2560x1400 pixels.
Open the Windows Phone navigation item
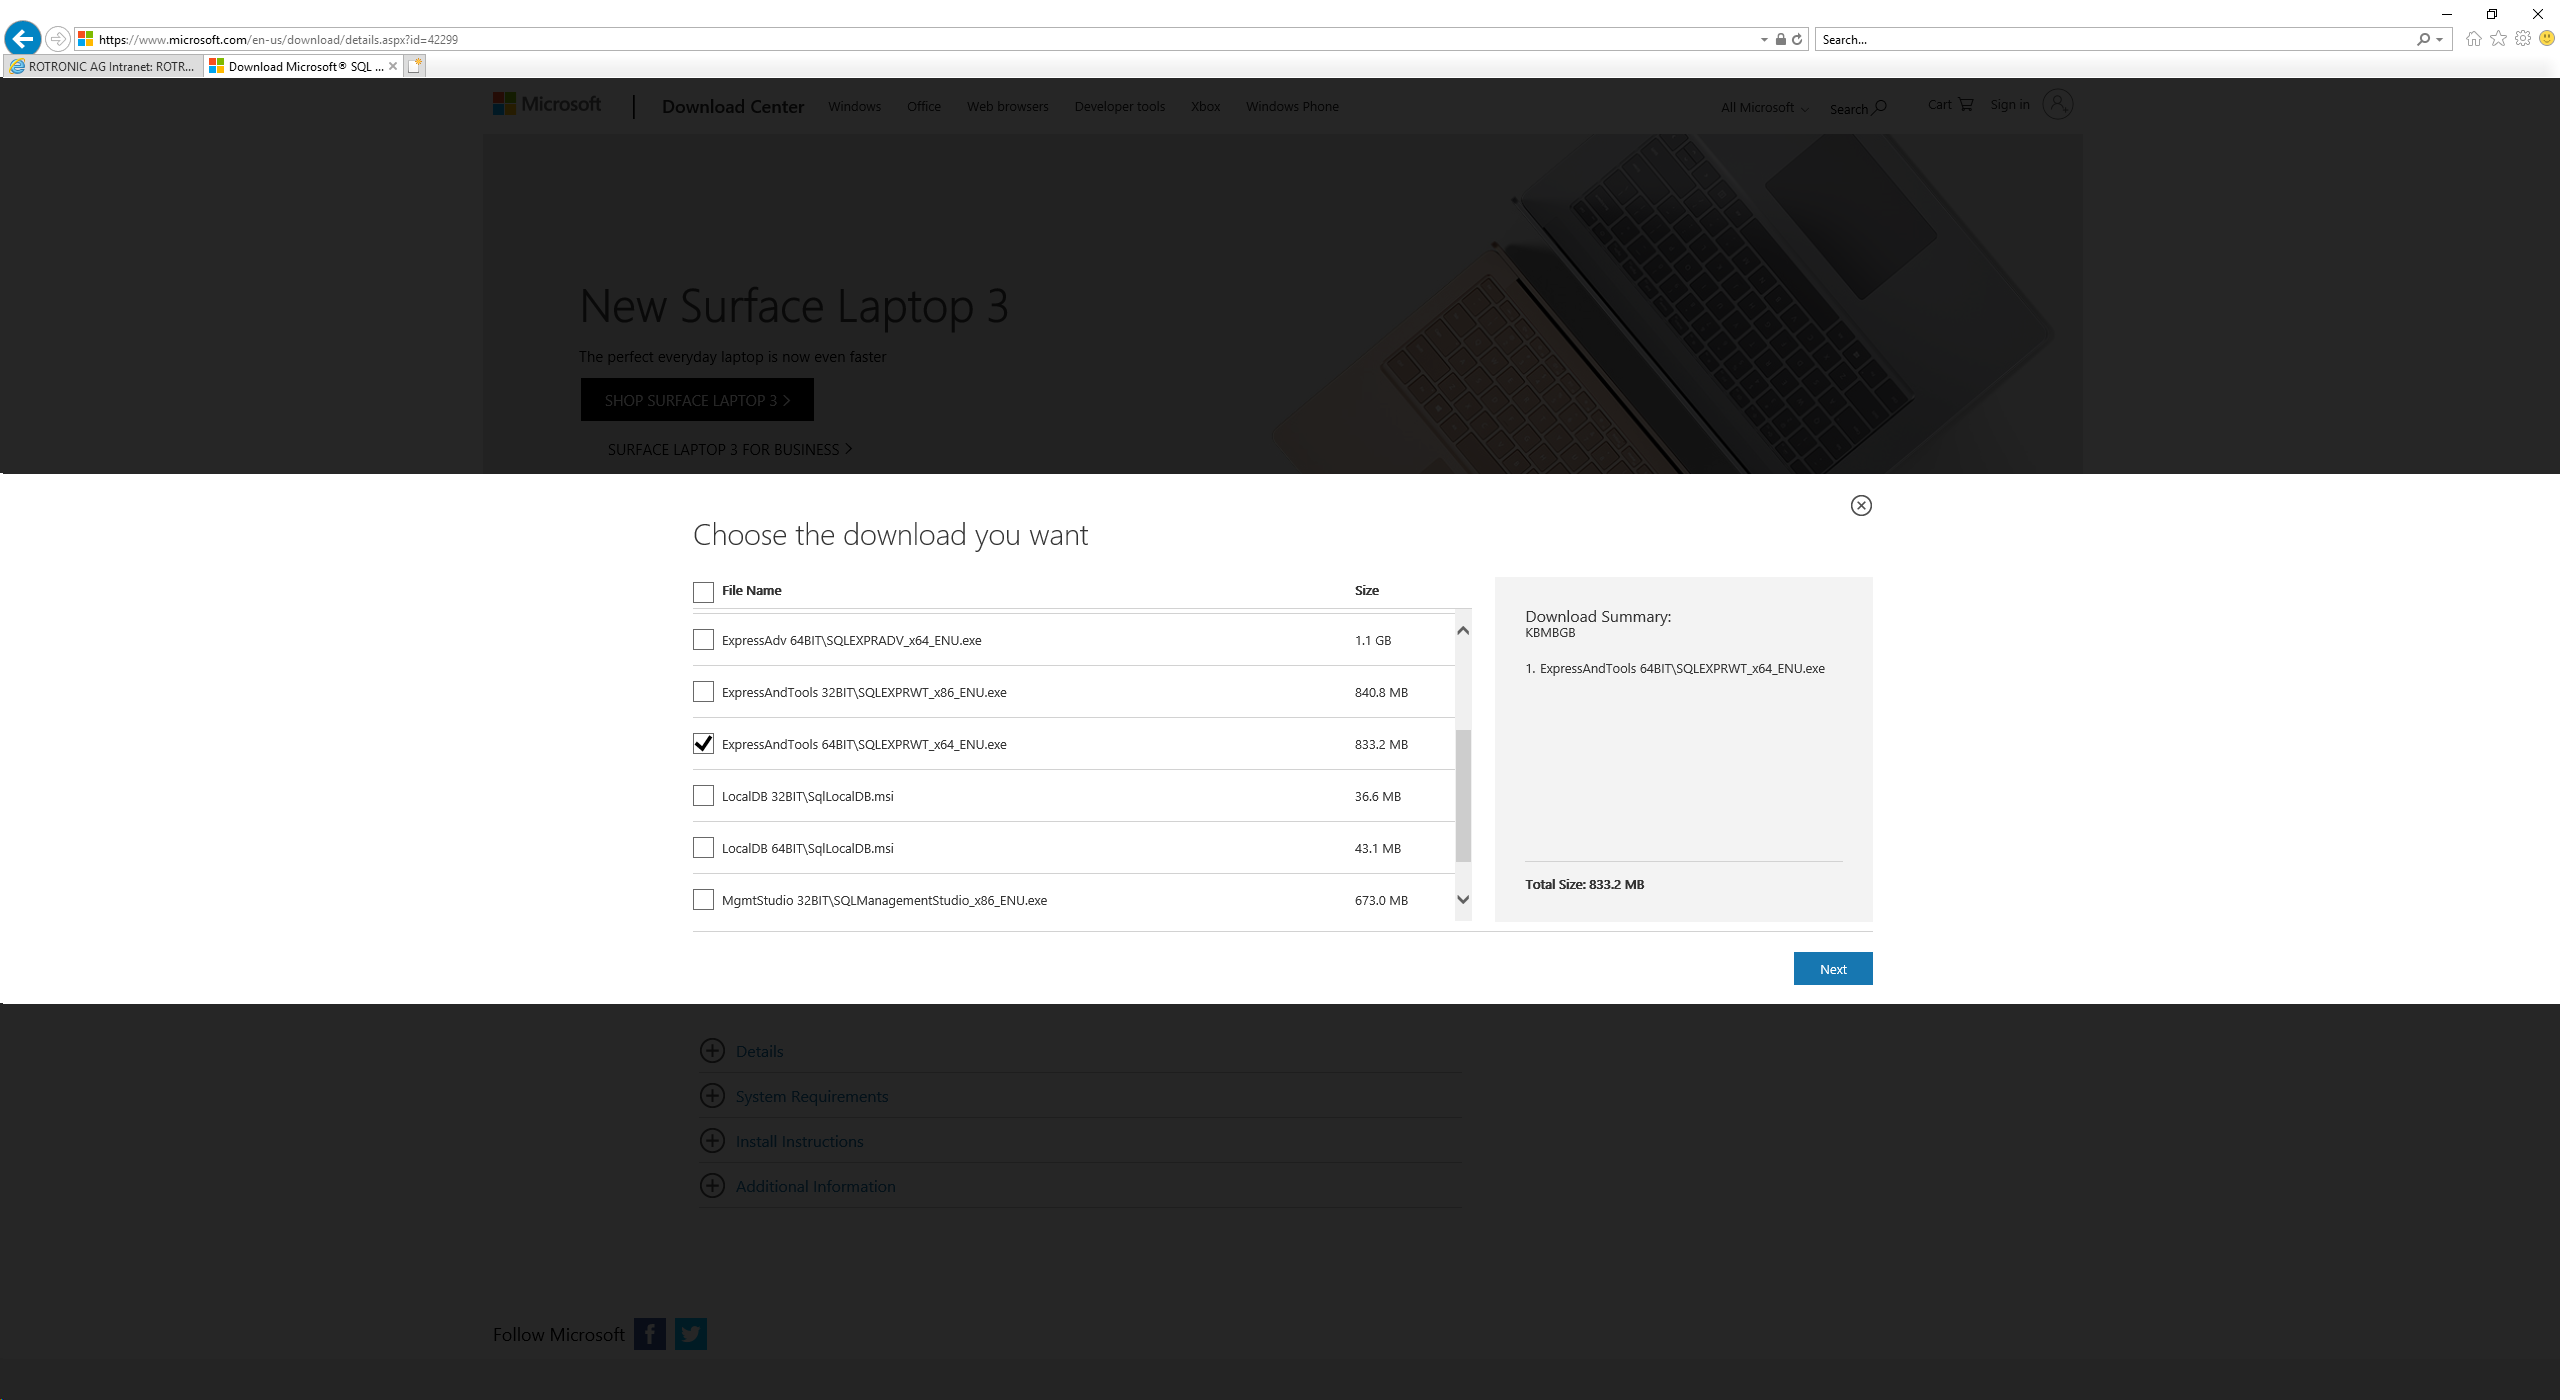coord(1292,106)
